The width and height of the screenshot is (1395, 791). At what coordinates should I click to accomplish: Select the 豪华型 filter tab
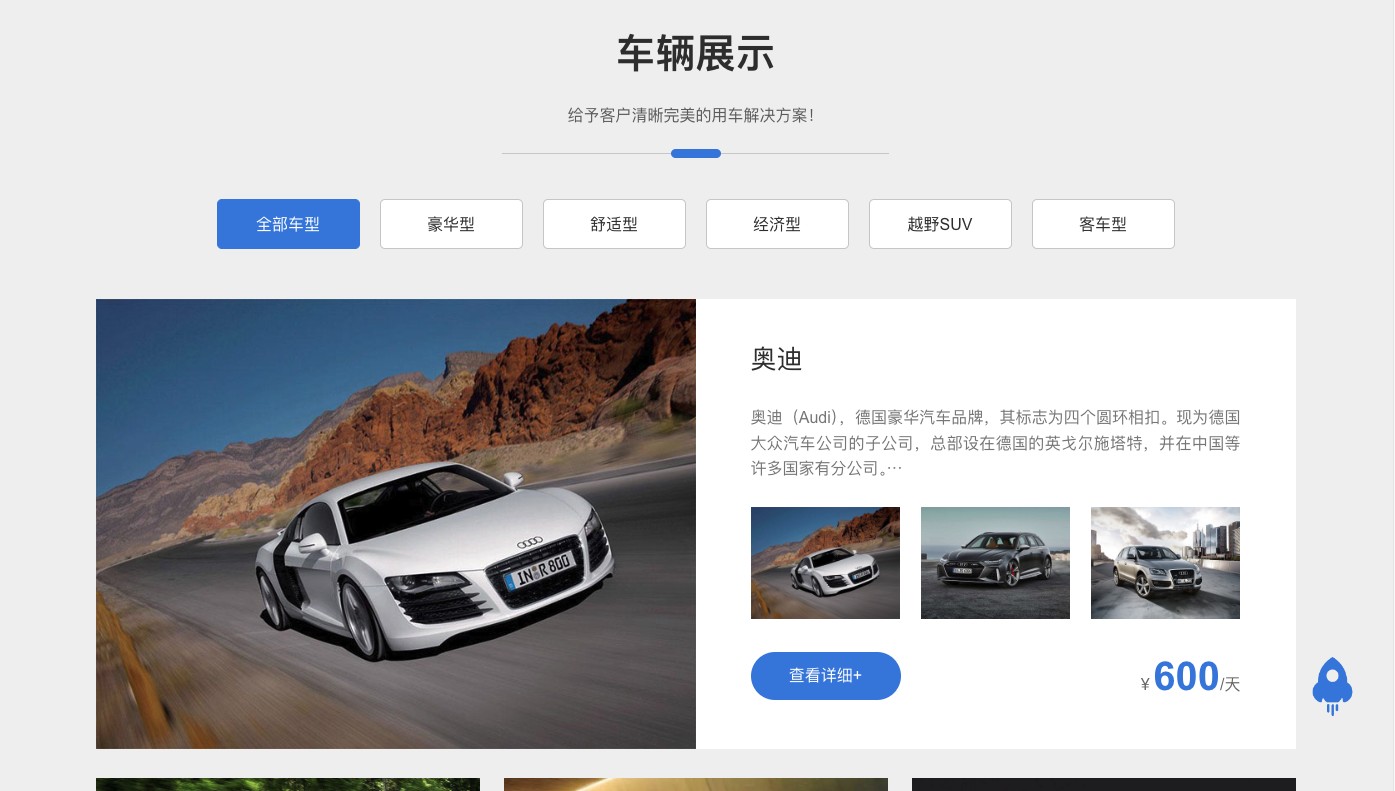pos(451,224)
